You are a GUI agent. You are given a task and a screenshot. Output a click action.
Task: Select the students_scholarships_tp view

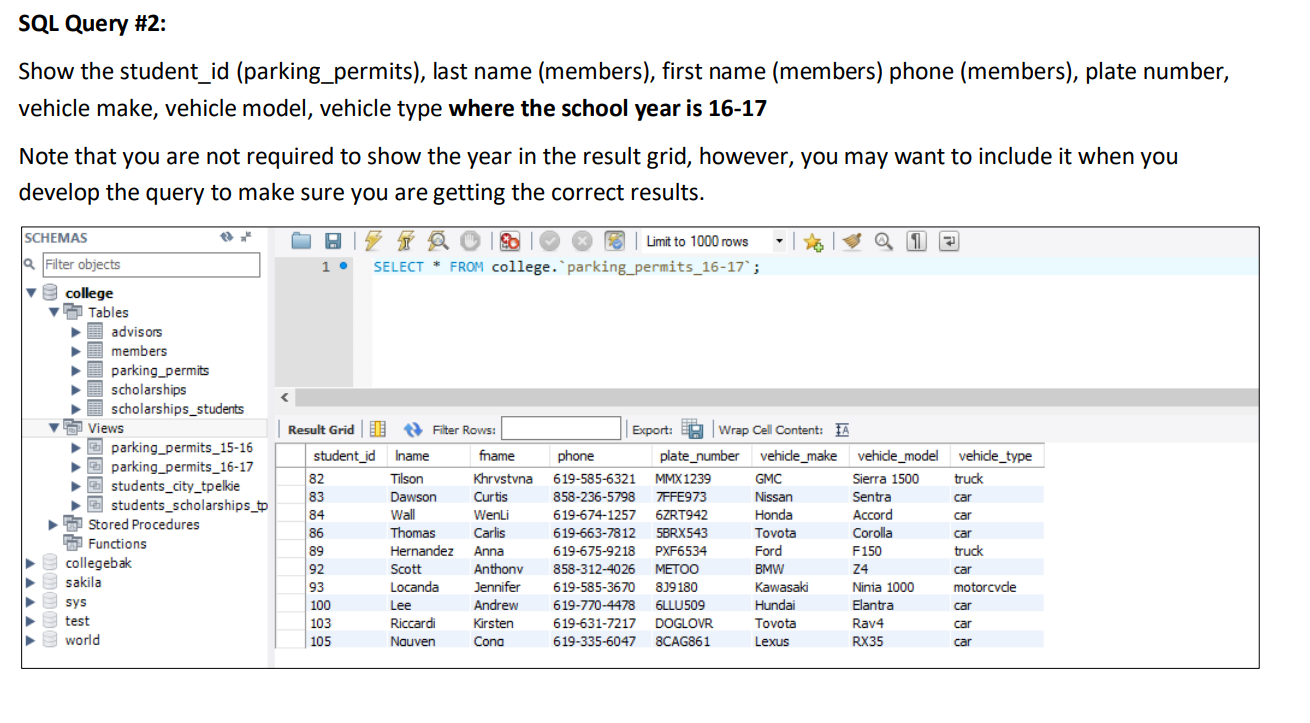click(189, 505)
